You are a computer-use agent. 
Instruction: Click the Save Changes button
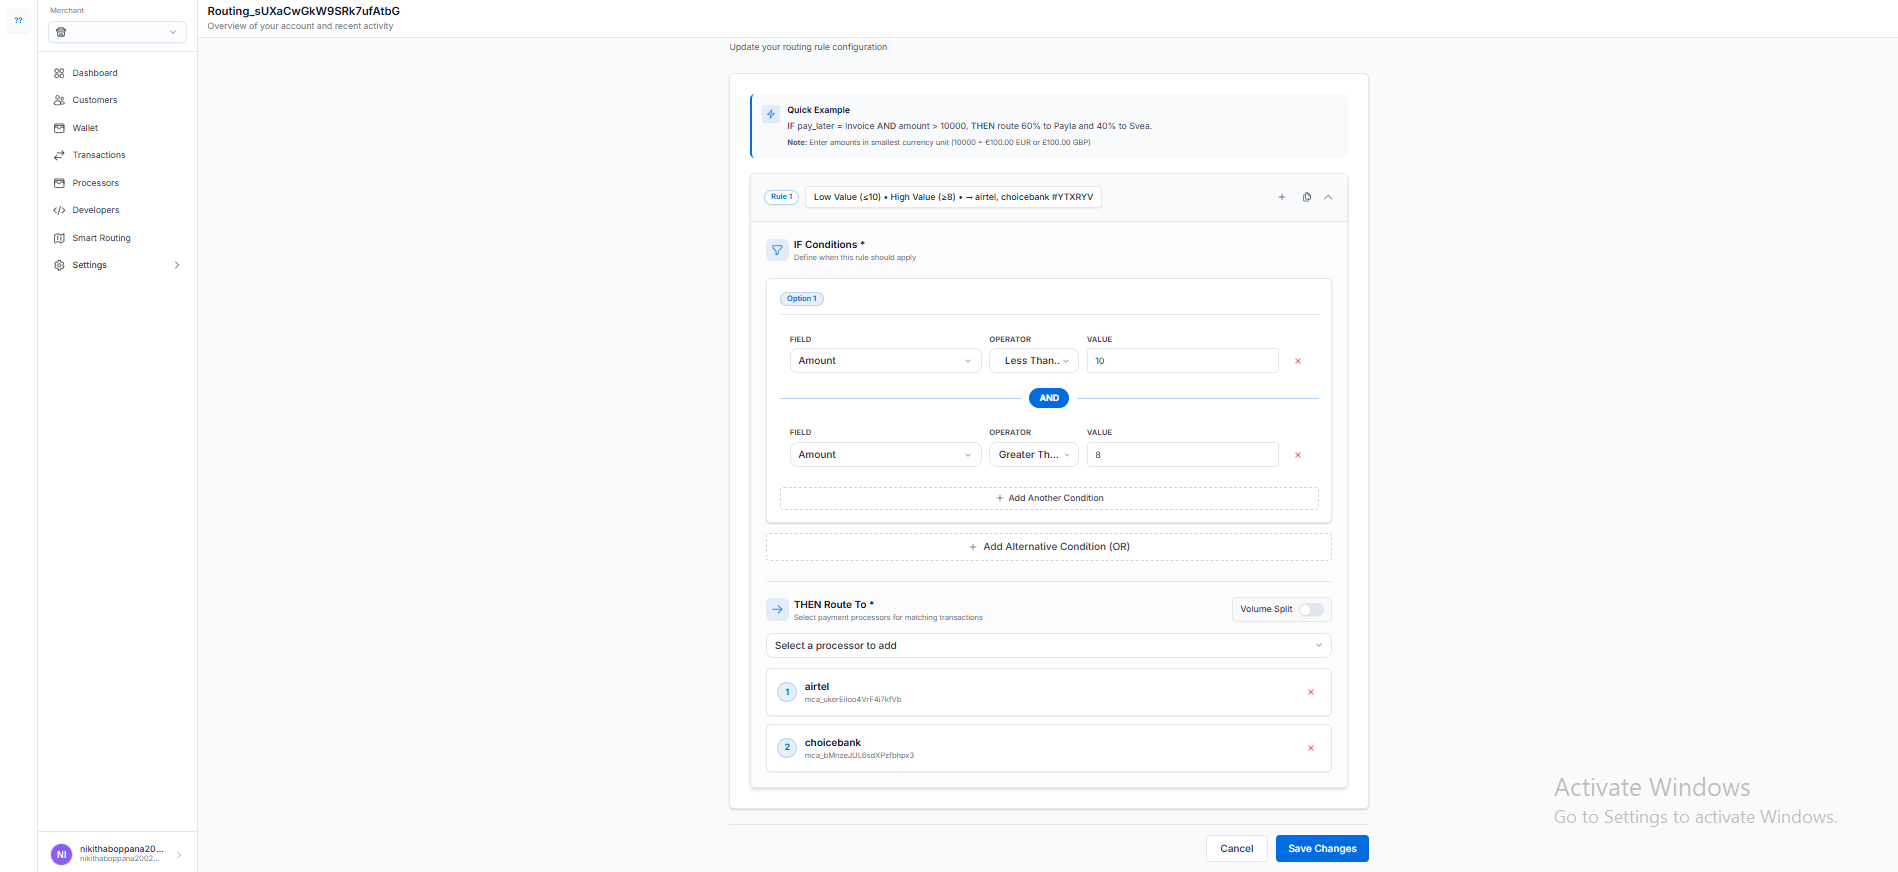tap(1321, 848)
